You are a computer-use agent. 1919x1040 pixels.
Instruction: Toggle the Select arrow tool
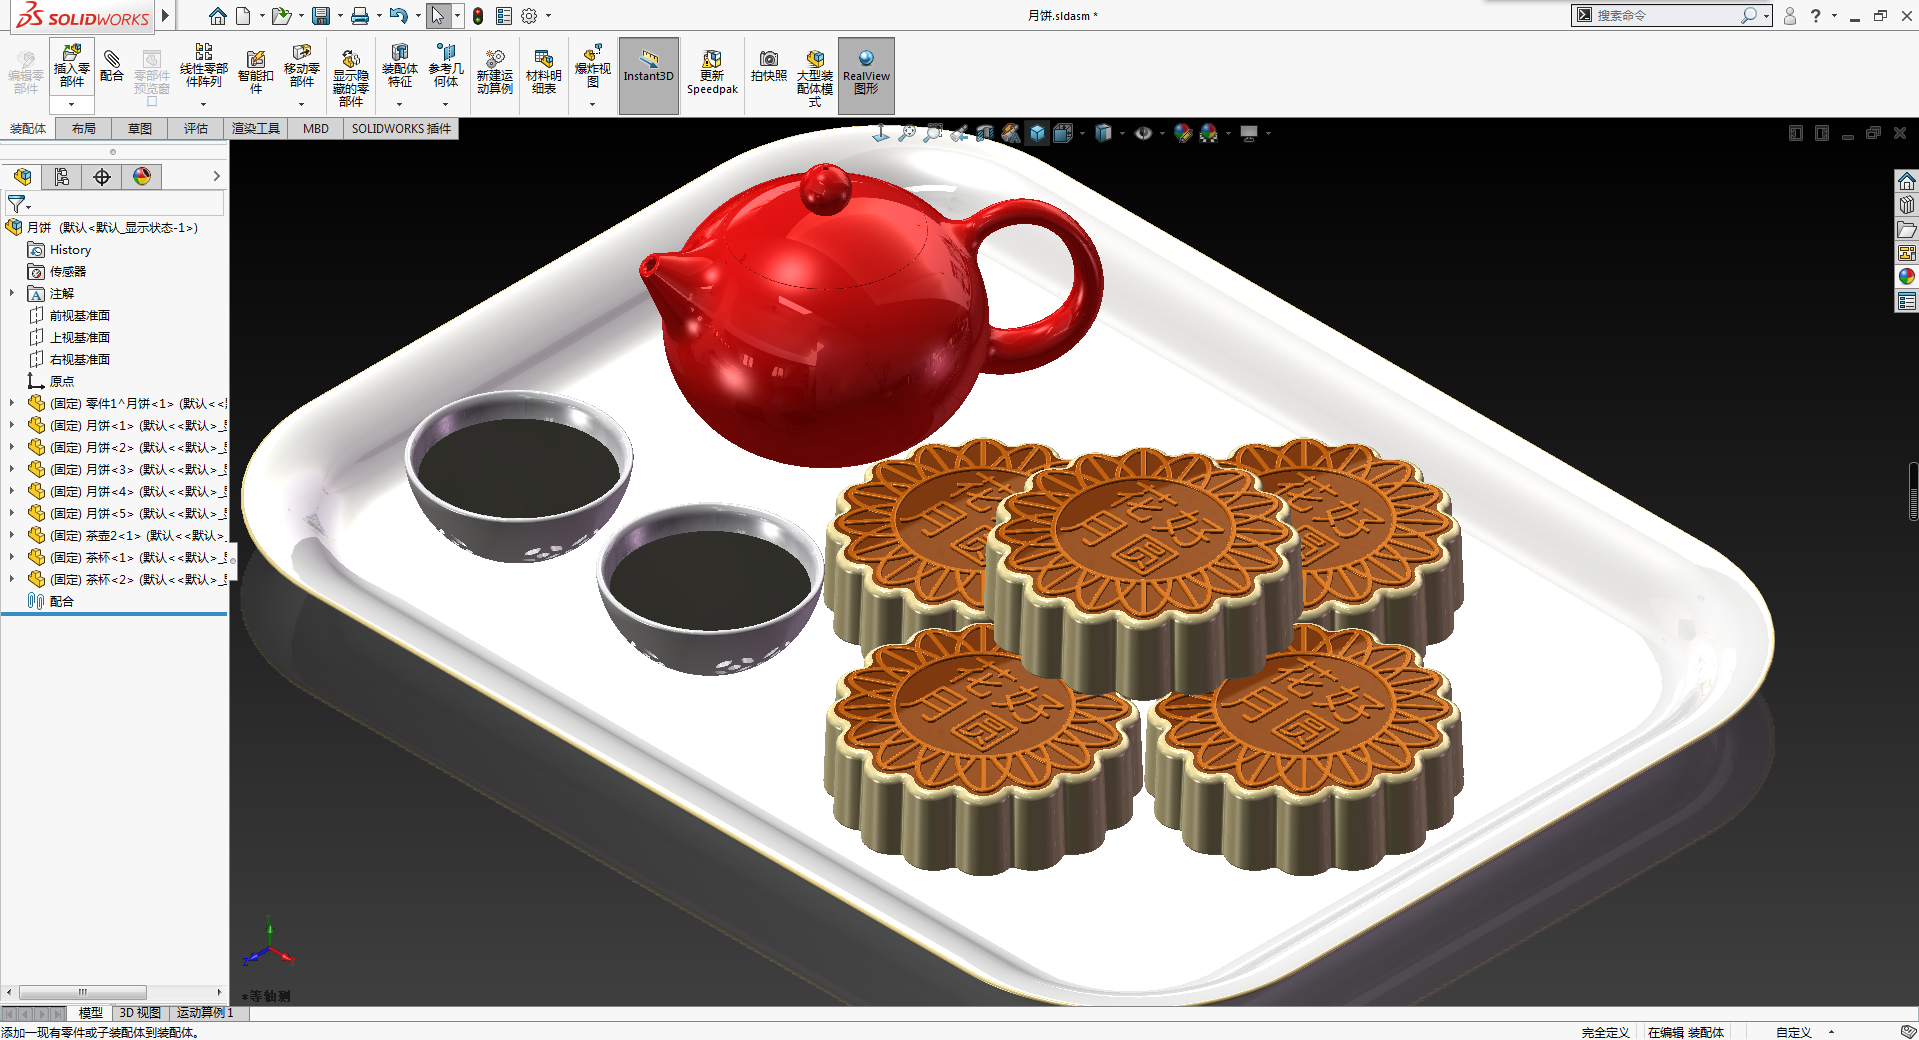point(438,16)
